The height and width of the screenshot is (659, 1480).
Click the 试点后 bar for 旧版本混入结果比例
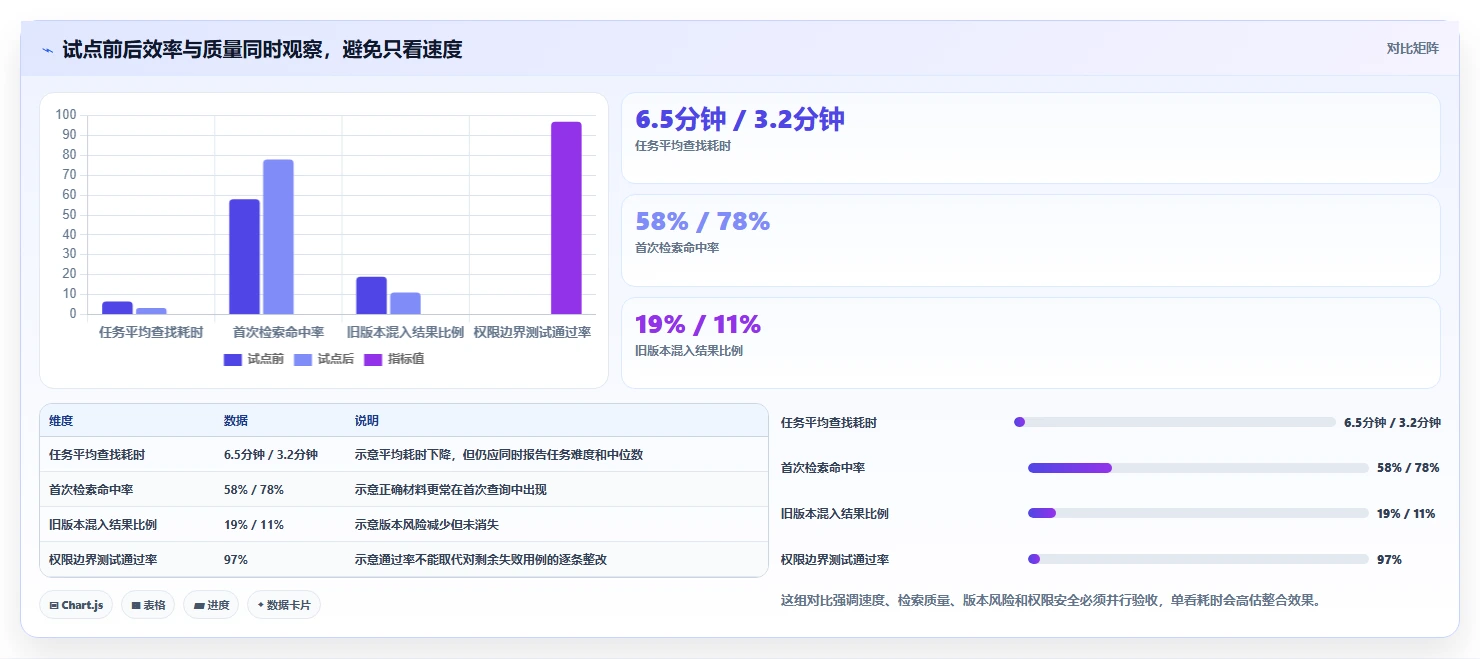(405, 303)
